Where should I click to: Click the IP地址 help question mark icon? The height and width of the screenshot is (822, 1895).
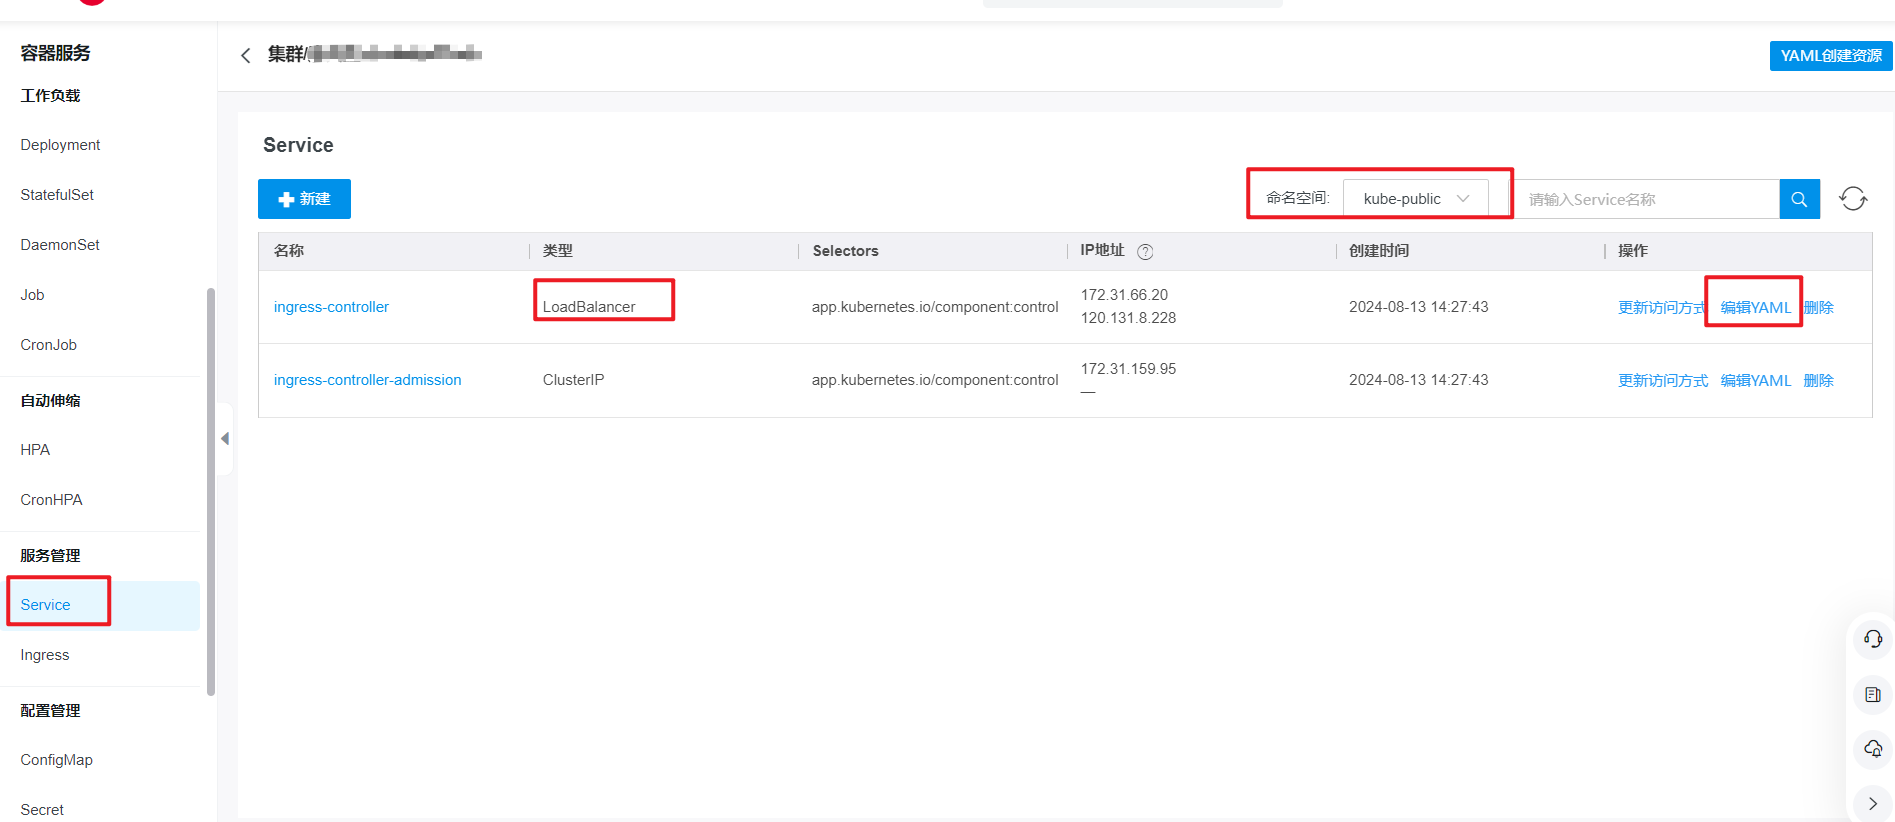[1145, 252]
